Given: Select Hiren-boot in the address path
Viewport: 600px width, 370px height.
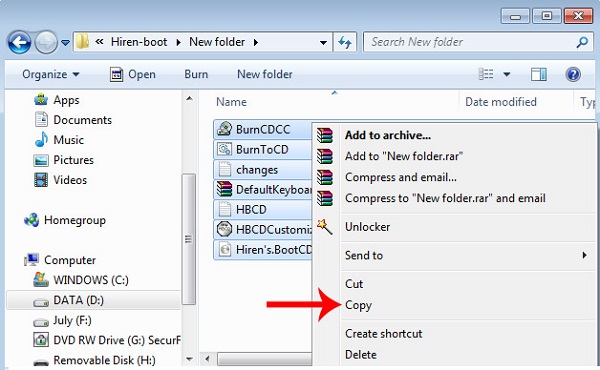Looking at the screenshot, I should click(x=139, y=42).
